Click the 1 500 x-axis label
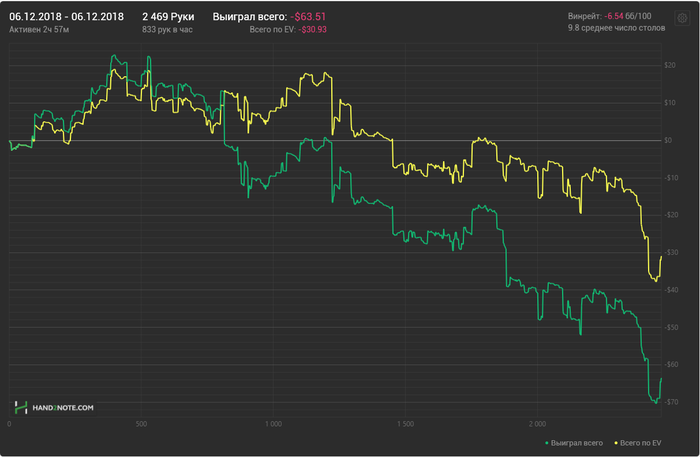 pyautogui.click(x=405, y=424)
